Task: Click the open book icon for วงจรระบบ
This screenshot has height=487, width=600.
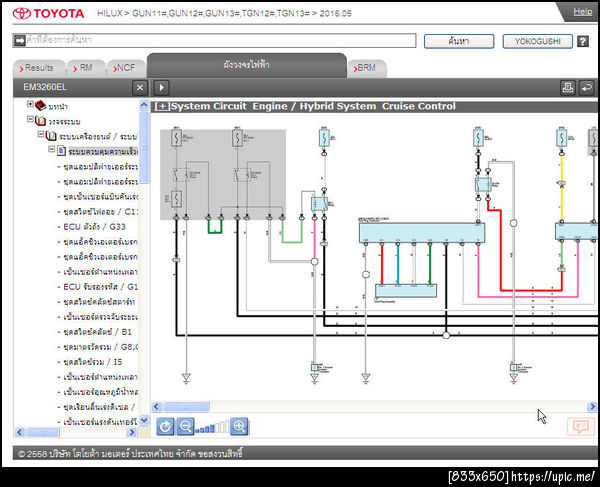Action: pos(41,121)
